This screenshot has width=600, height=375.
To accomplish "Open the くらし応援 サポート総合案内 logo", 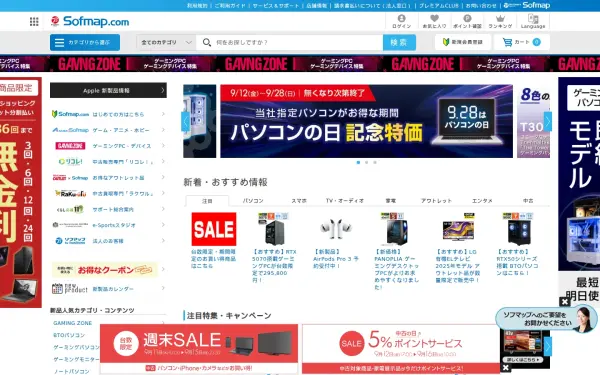I will [70, 209].
